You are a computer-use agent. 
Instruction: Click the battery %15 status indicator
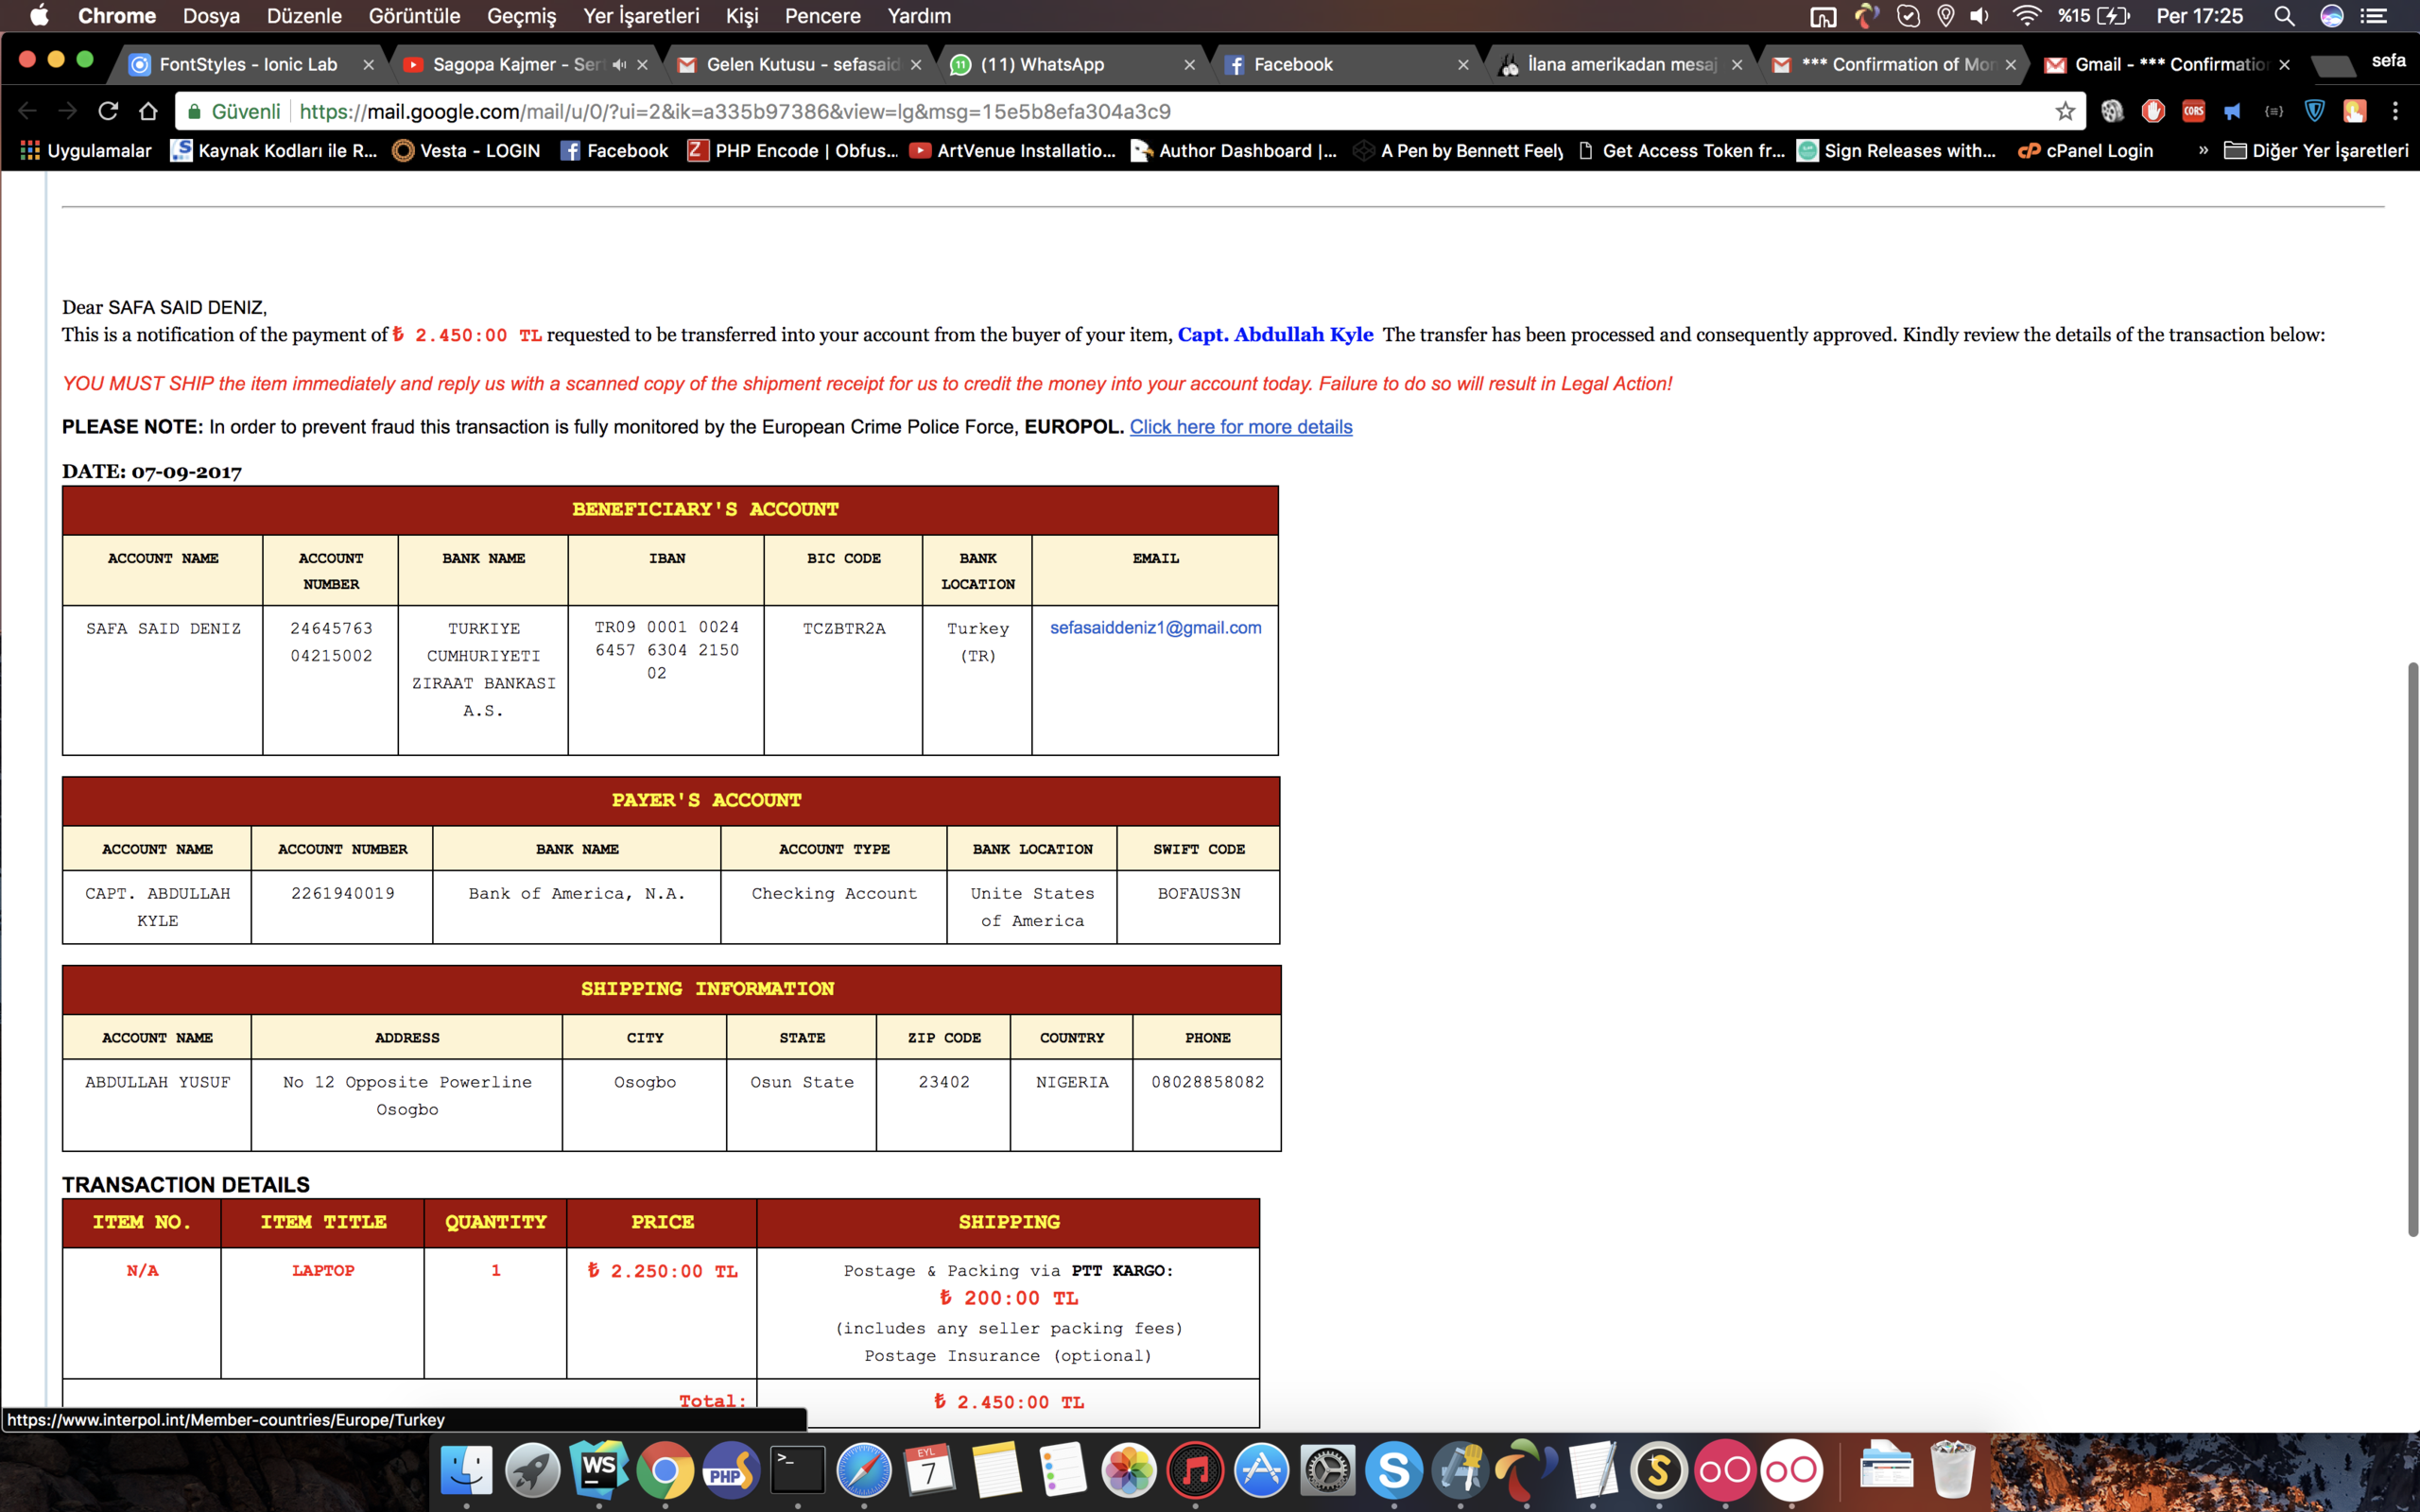coord(2093,16)
